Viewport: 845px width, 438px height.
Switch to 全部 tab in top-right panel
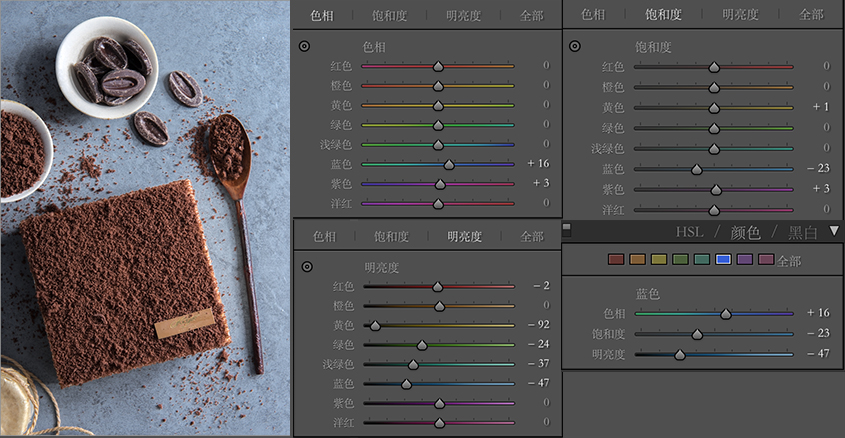click(x=812, y=15)
